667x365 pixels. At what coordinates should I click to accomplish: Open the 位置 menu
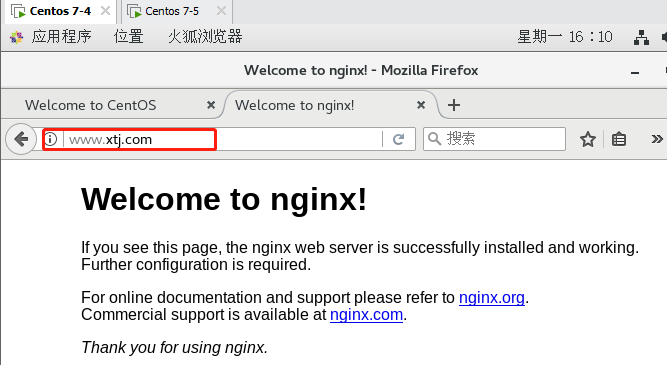point(128,37)
